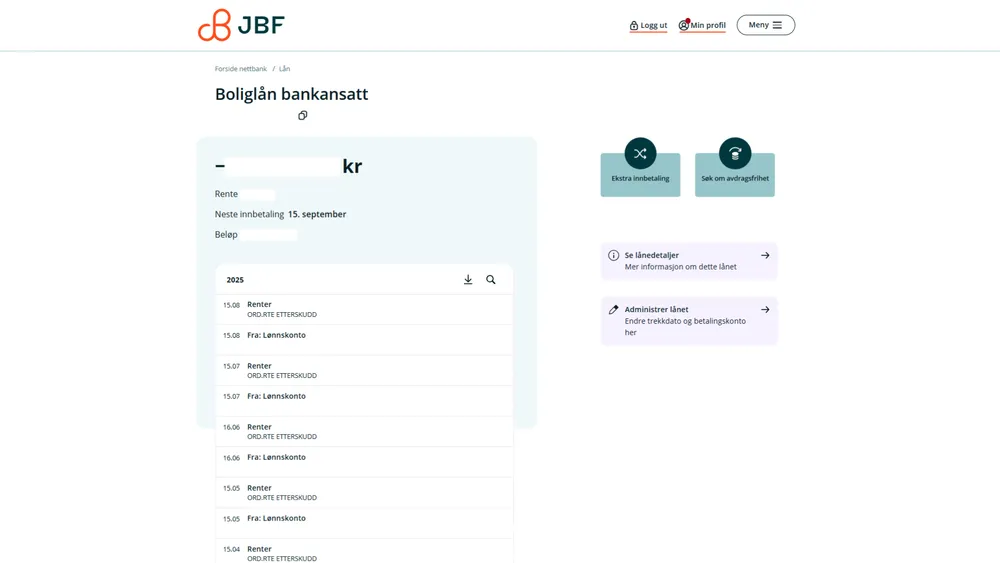
Task: Click the arrow on Se lånedetaljer card
Action: click(765, 256)
